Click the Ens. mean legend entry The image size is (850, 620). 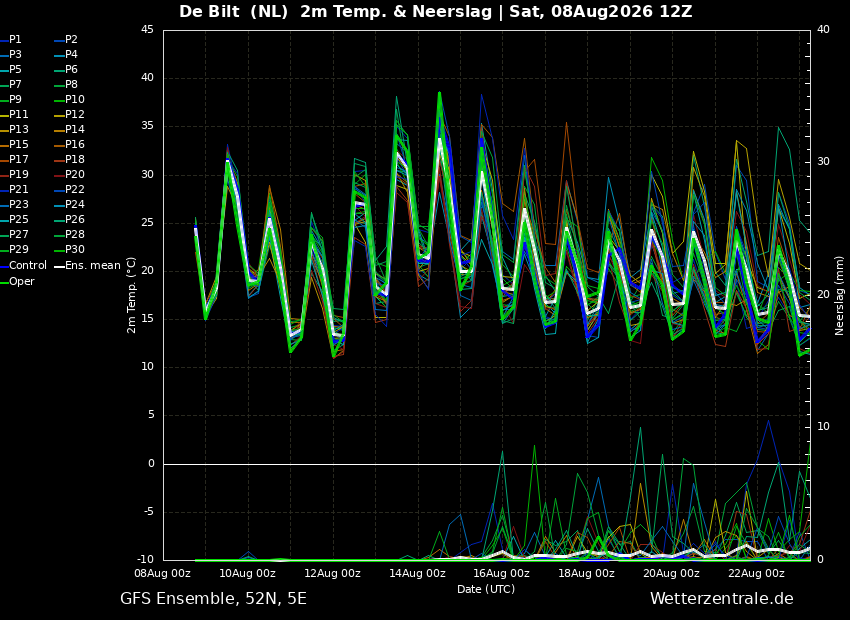click(87, 266)
